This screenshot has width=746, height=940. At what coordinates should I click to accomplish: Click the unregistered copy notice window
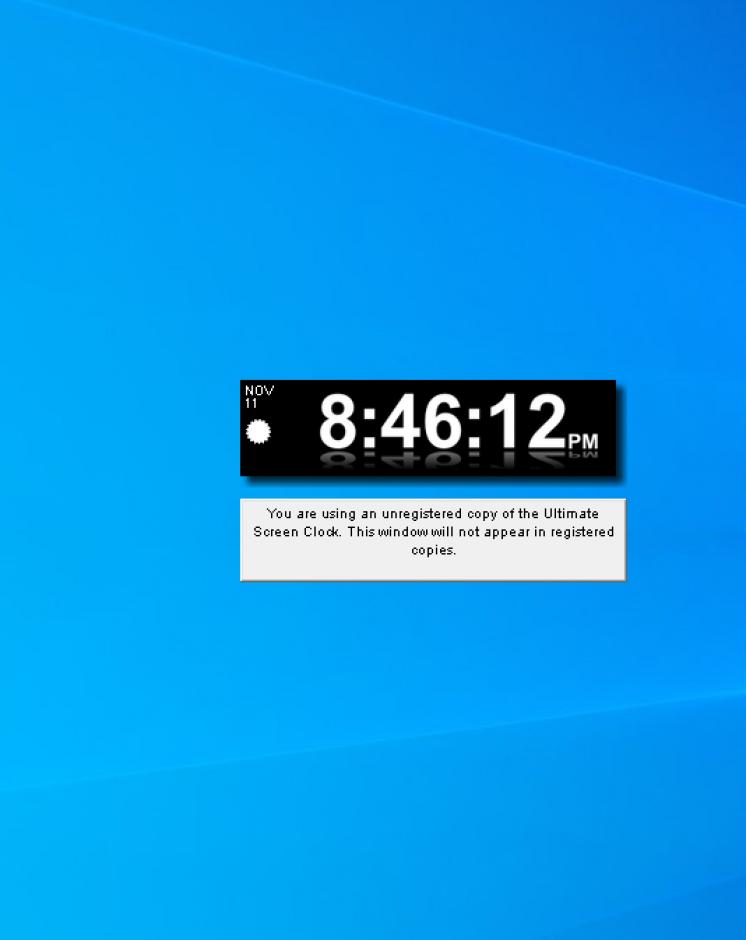pos(433,540)
